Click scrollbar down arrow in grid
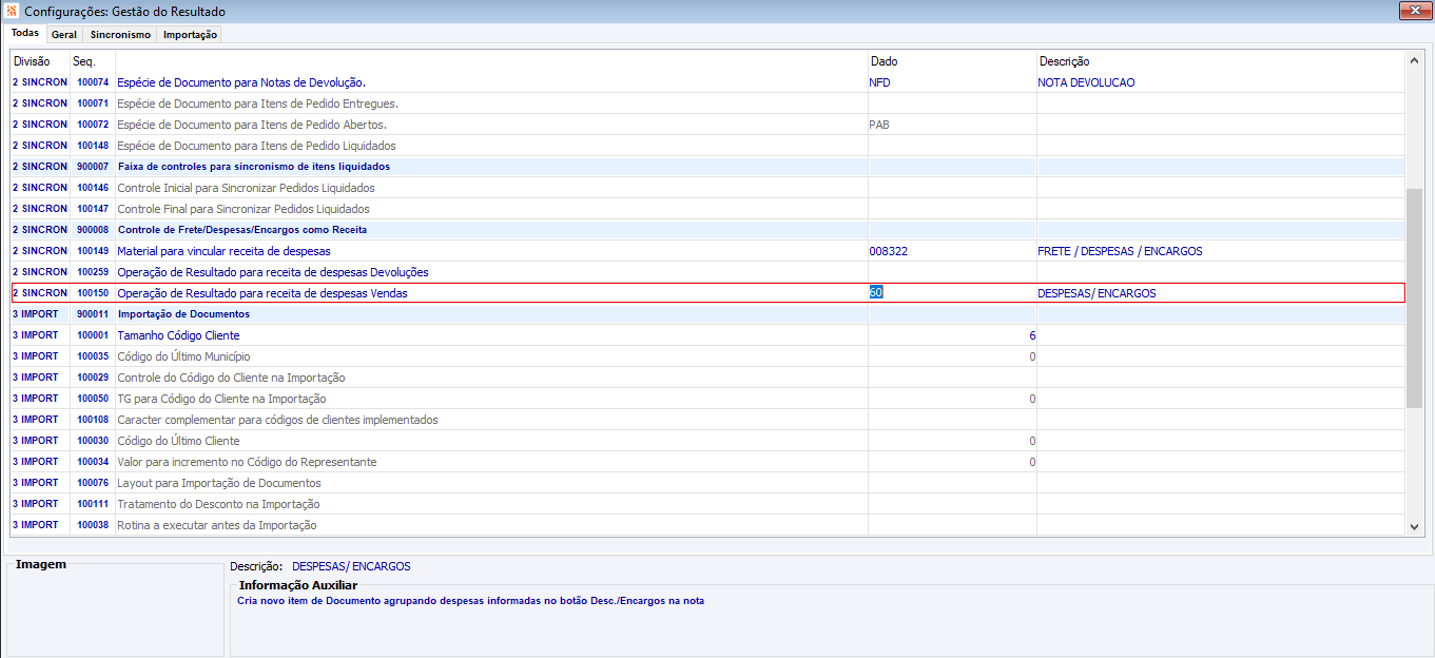The width and height of the screenshot is (1435, 658). pyautogui.click(x=1413, y=526)
